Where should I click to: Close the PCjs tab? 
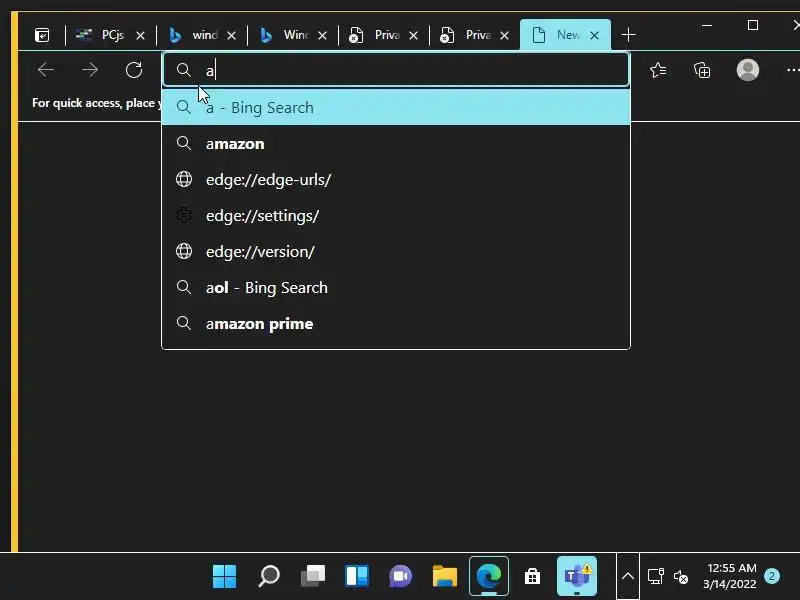click(x=140, y=35)
